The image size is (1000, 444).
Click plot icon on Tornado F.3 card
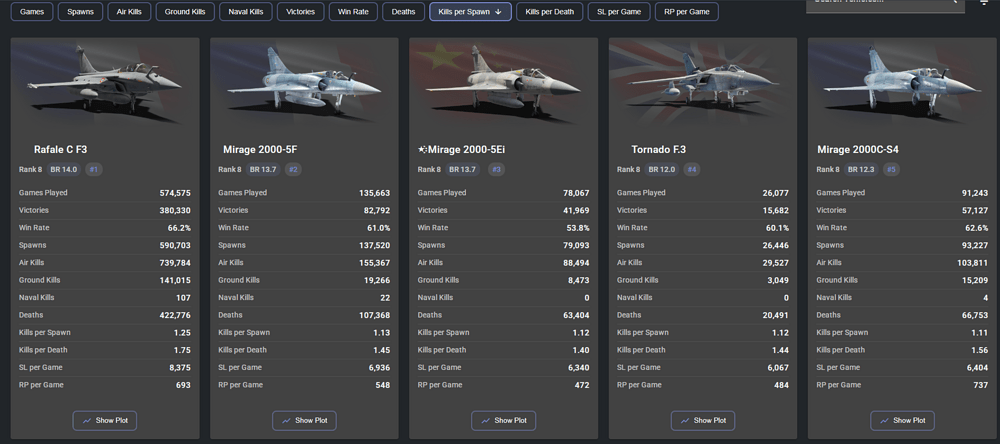pyautogui.click(x=685, y=421)
